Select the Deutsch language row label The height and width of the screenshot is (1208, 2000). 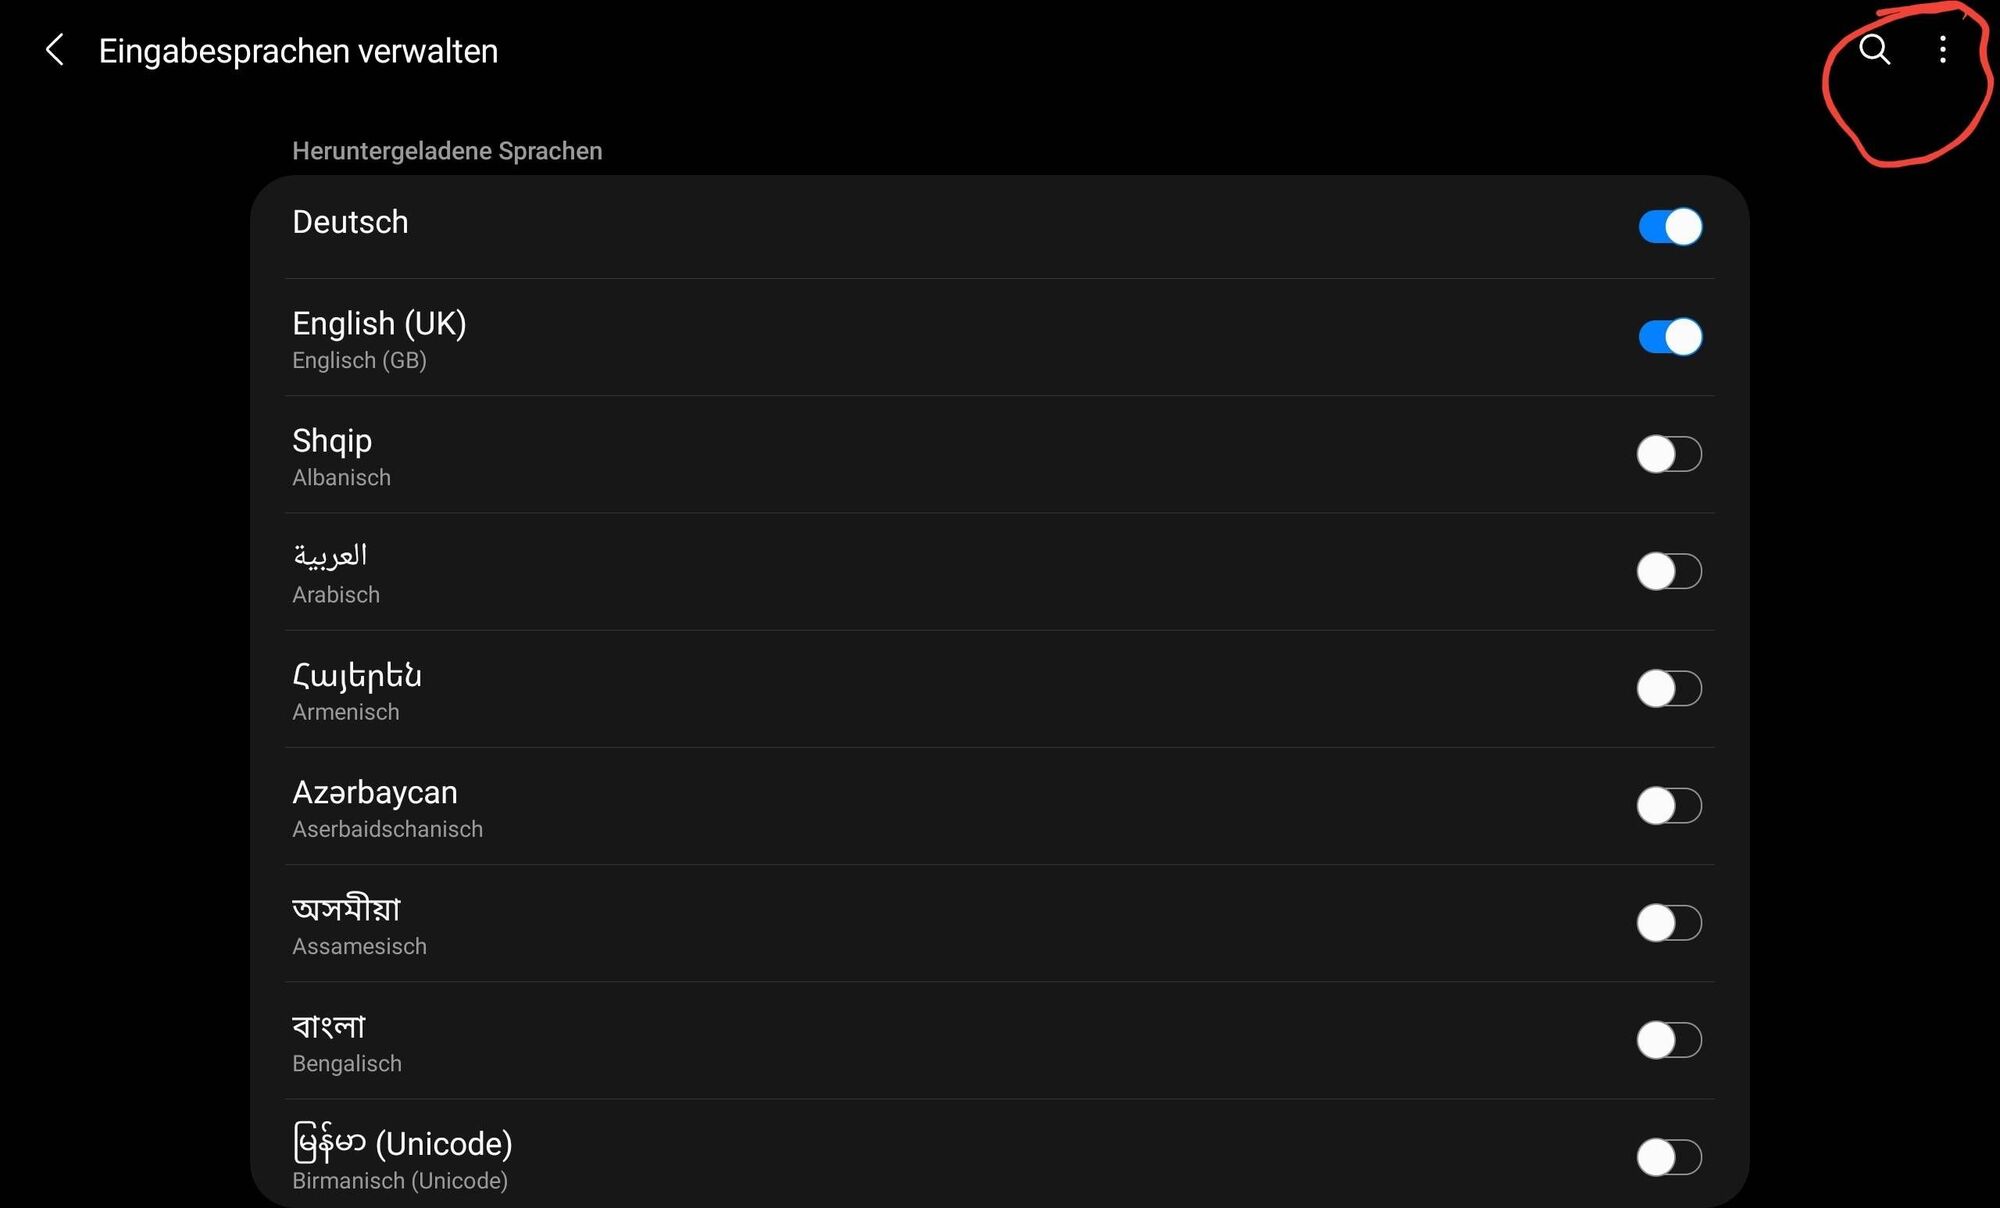click(x=350, y=222)
